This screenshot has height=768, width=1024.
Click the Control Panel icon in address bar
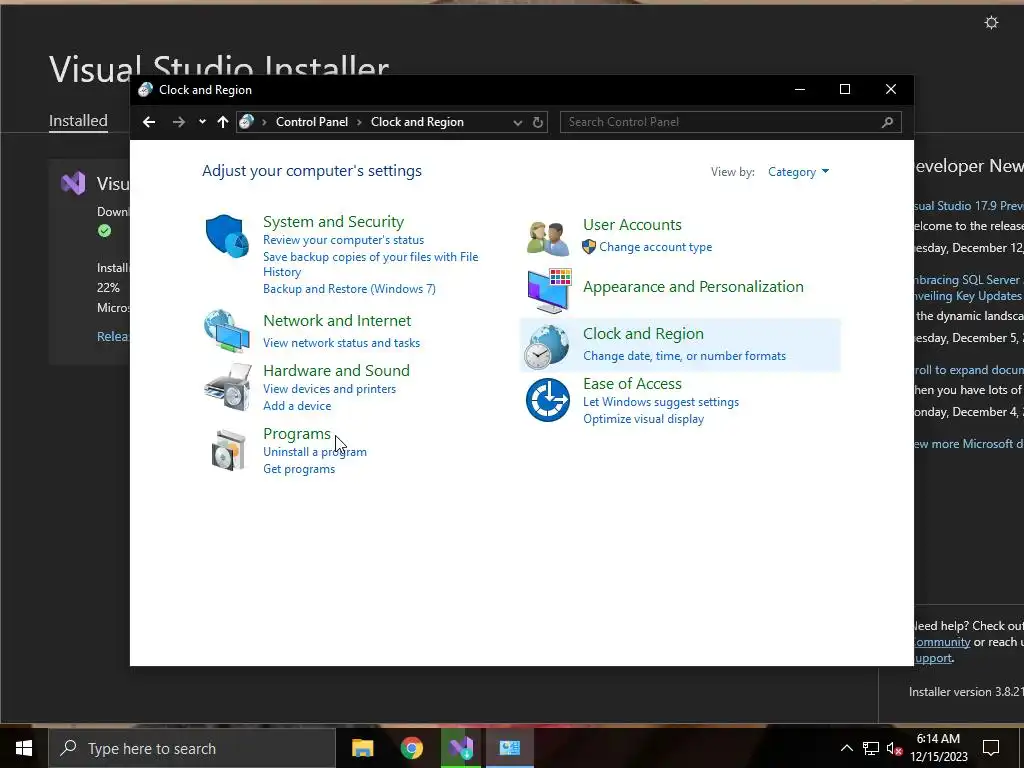[x=246, y=121]
